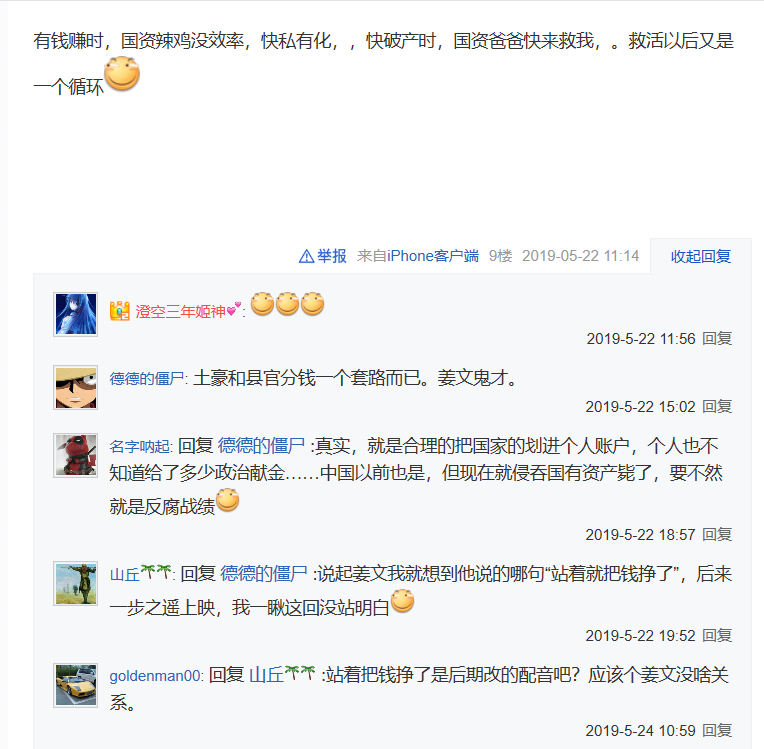Reply to the 2019-5-24 10:59 comment
The image size is (764, 749).
tap(717, 730)
